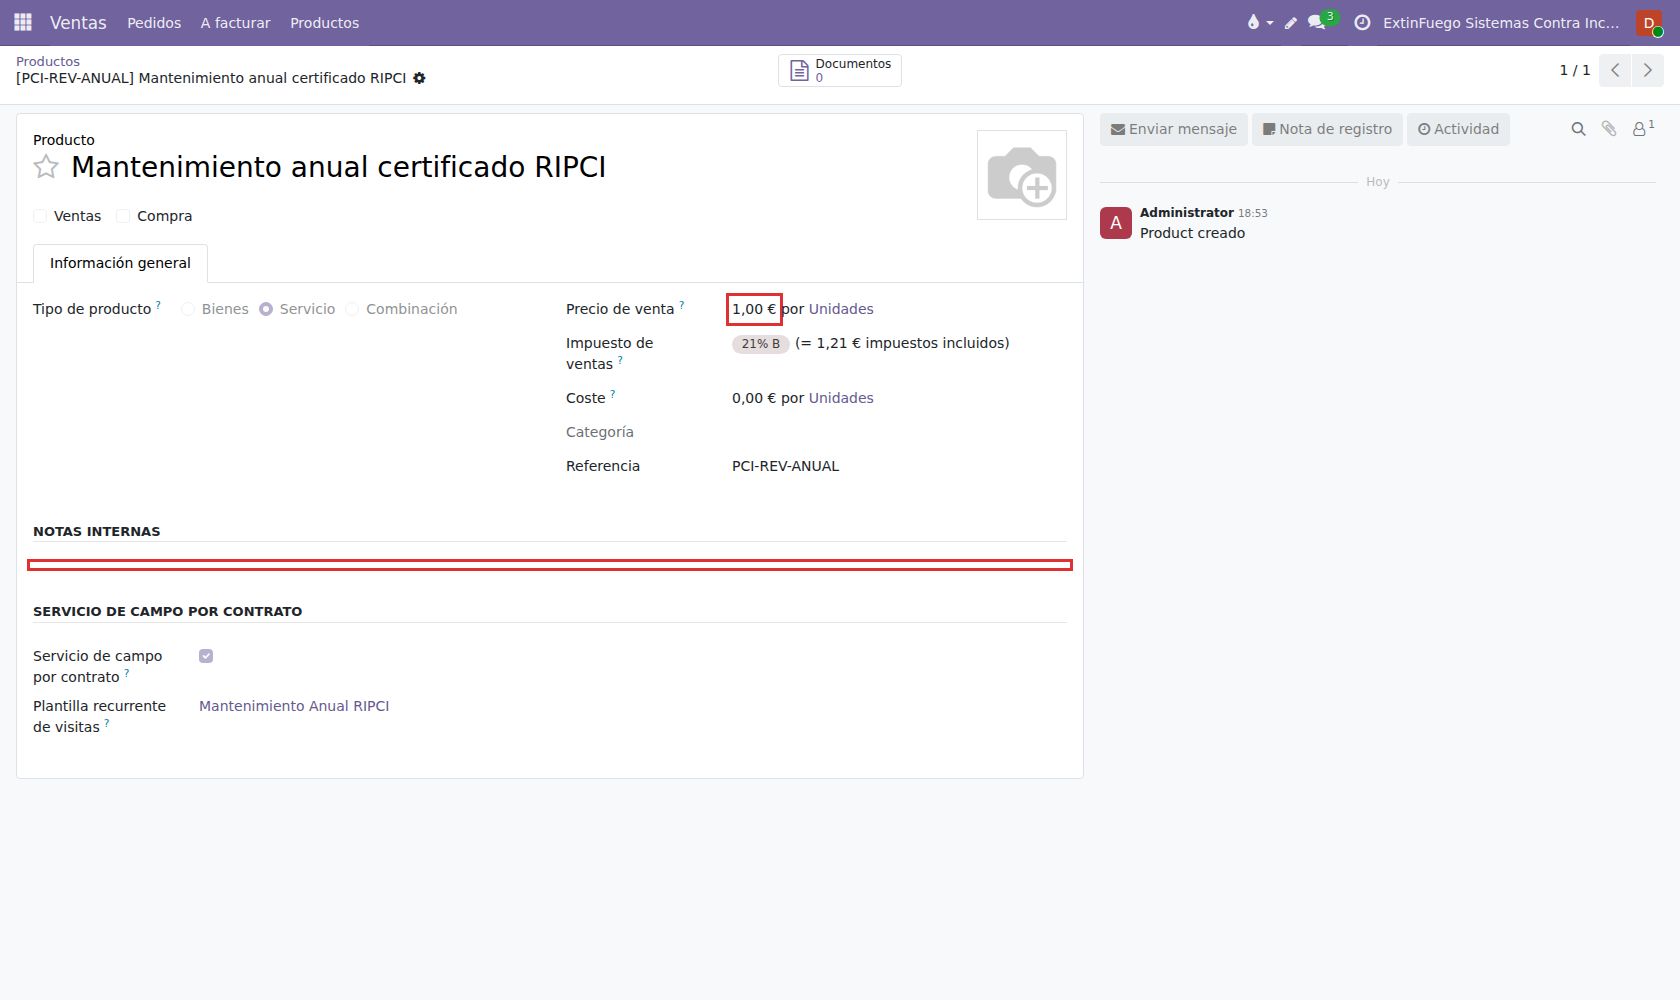Open the user avatar menu

1649,22
